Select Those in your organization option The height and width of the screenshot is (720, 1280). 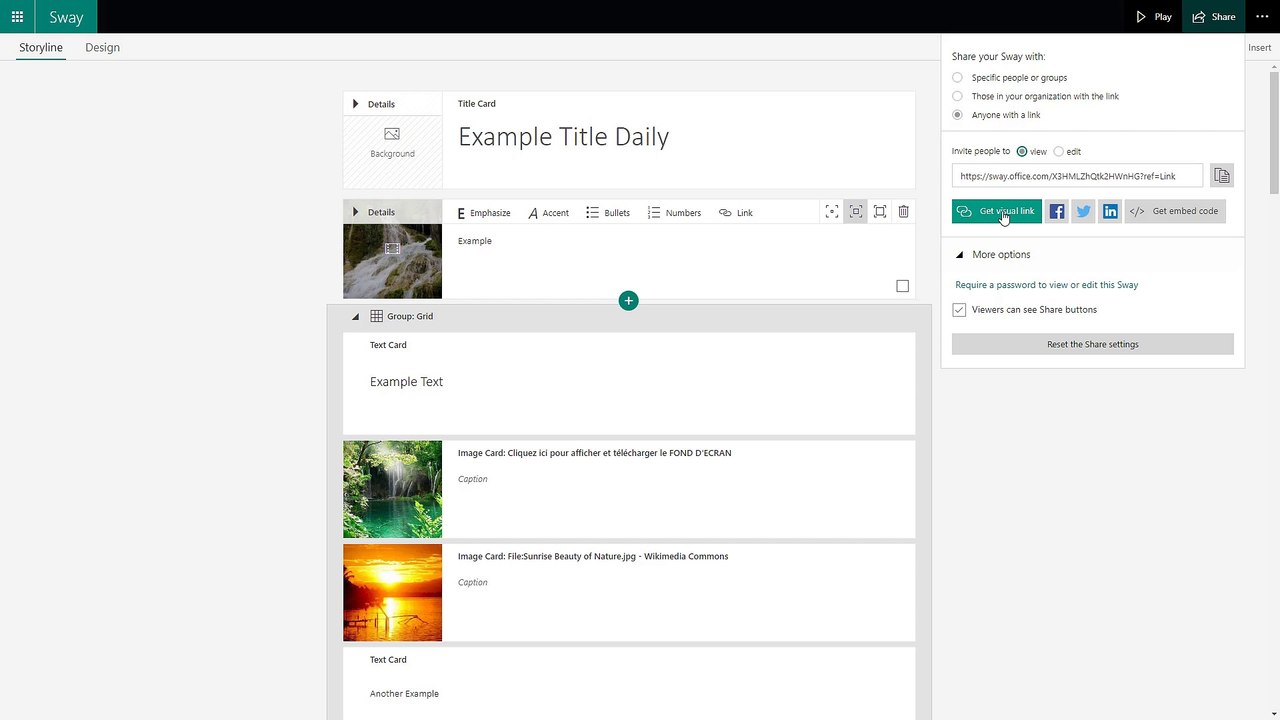coord(957,97)
